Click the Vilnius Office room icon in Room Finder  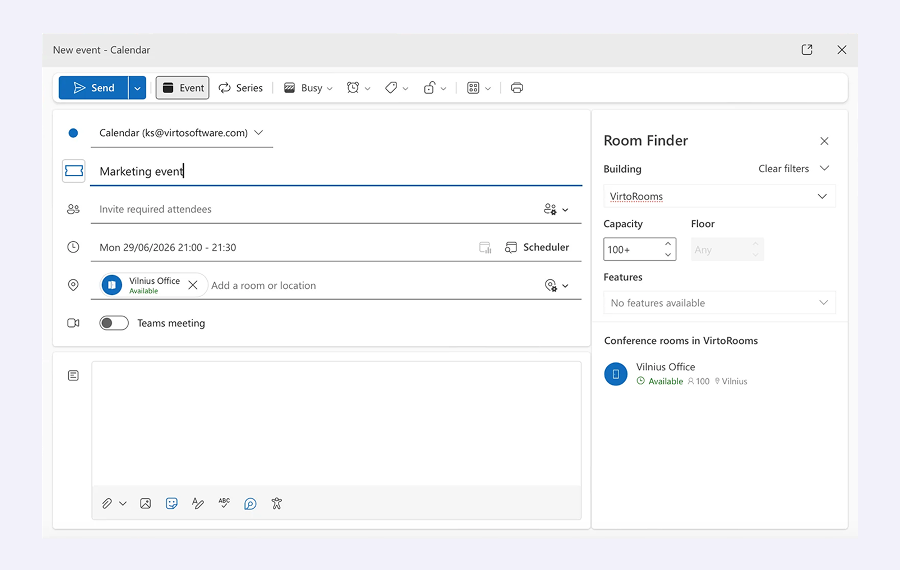616,374
